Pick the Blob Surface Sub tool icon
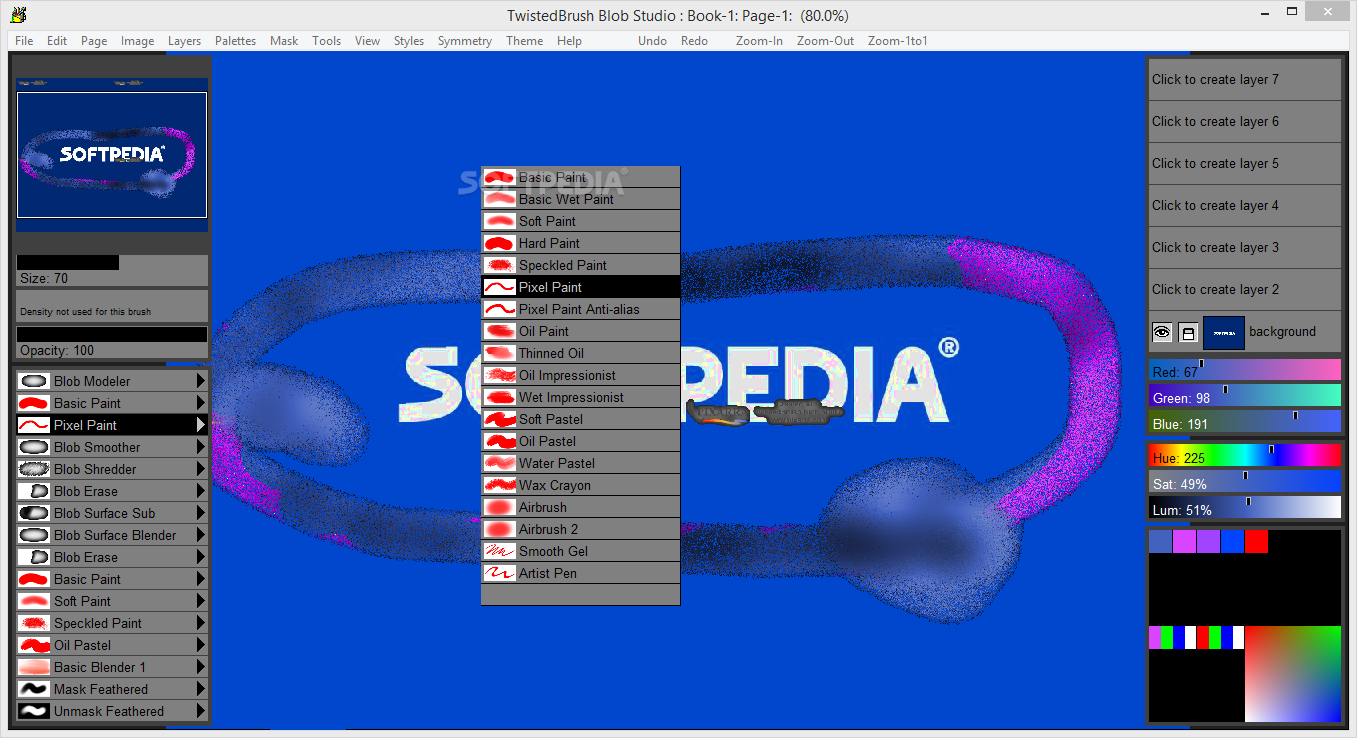The width and height of the screenshot is (1357, 738). tap(34, 513)
